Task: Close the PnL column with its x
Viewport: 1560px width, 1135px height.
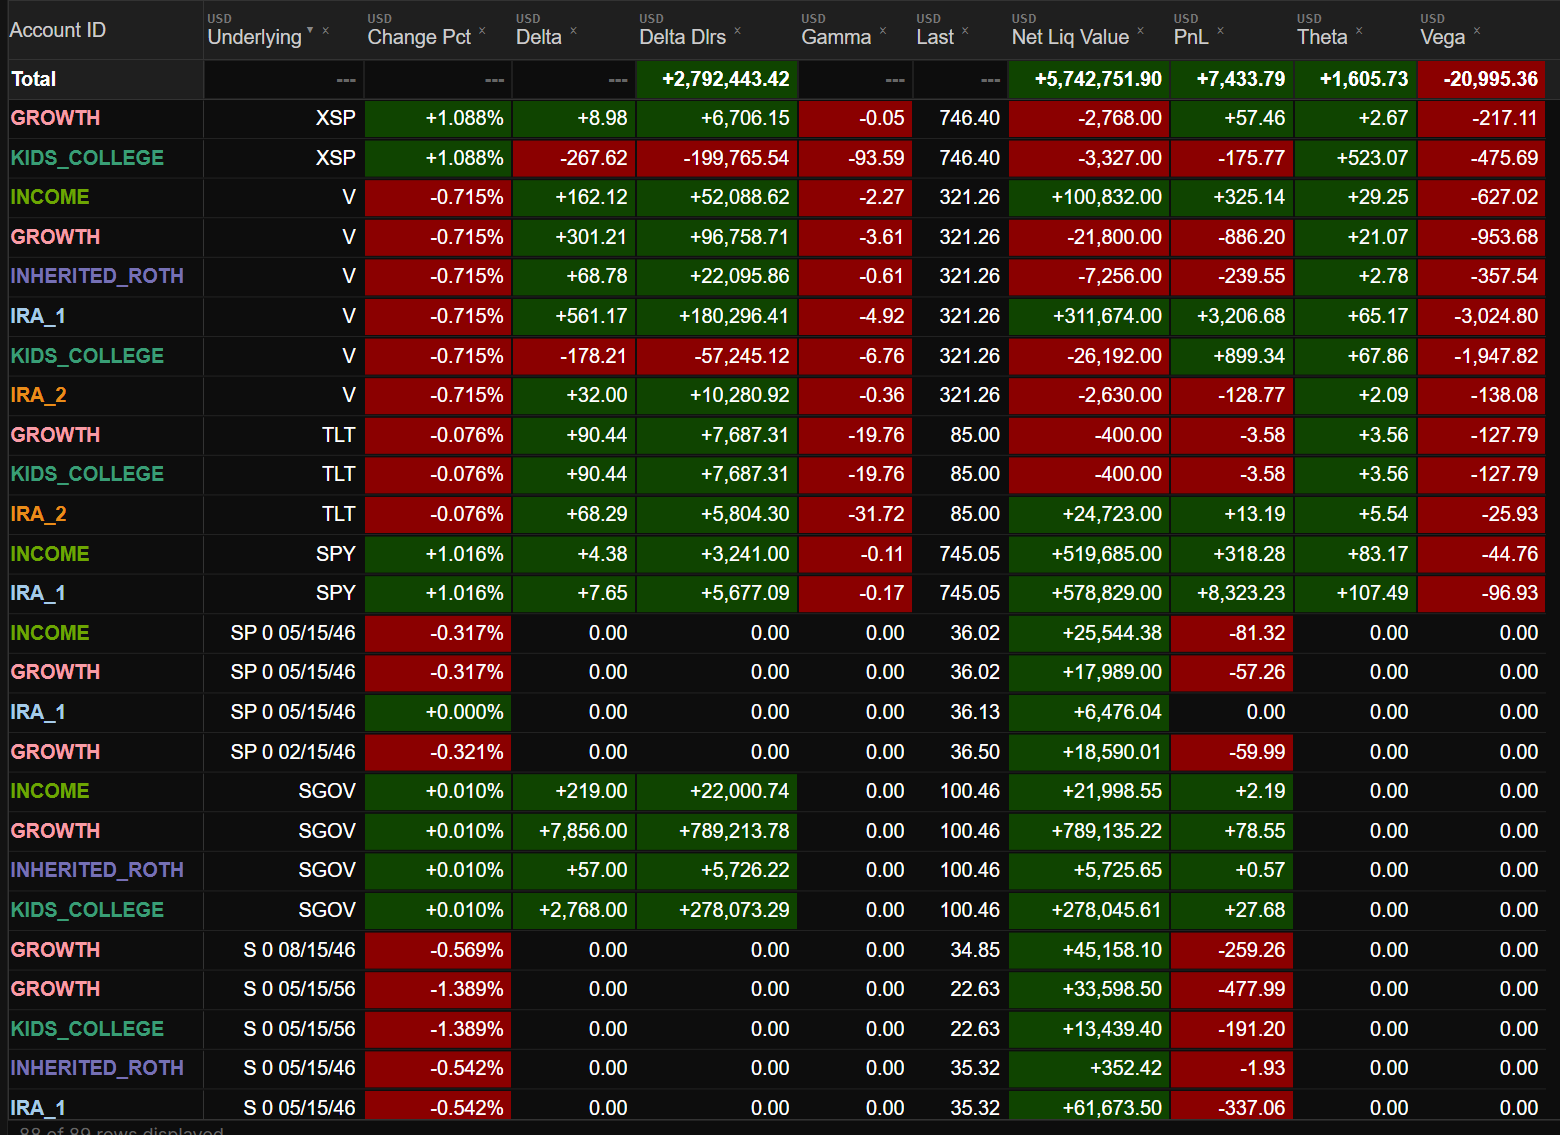Action: pos(1220,31)
